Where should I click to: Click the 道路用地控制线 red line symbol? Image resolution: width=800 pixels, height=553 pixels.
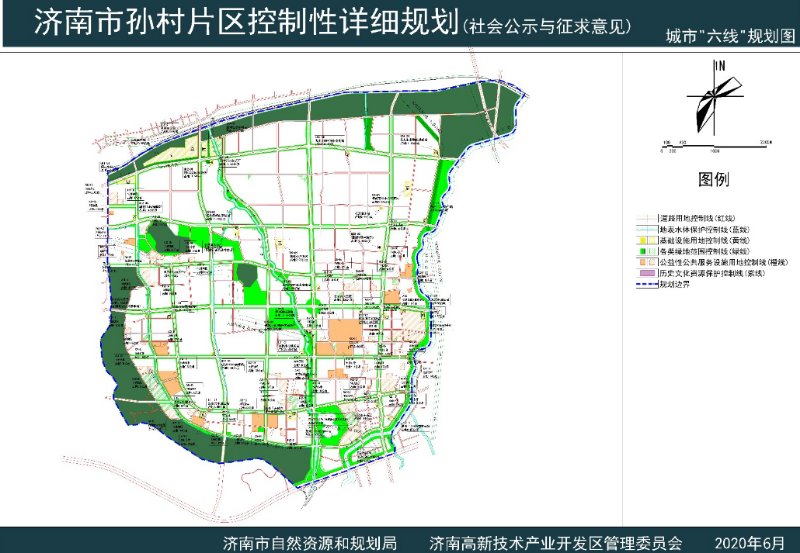pyautogui.click(x=648, y=217)
